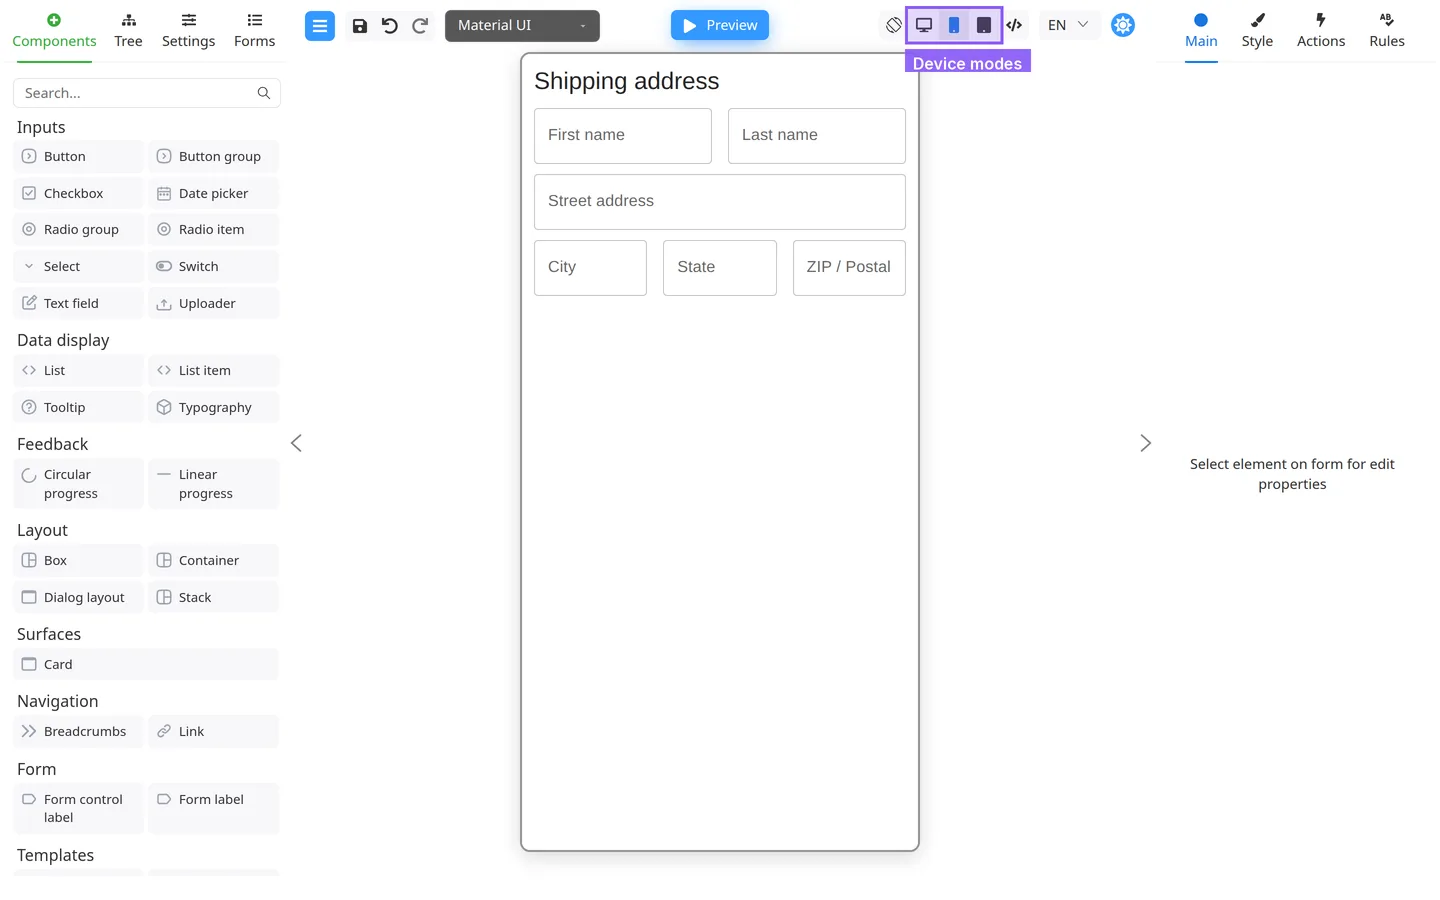Choose the Uploader component
Image resolution: width=1440 pixels, height=900 pixels.
click(x=214, y=304)
